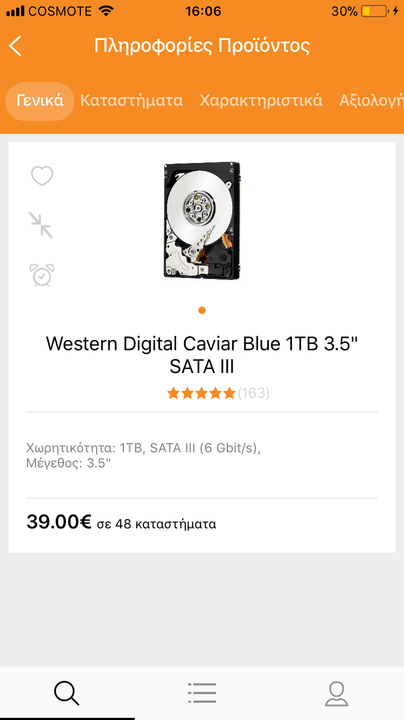Viewport: 404px width, 720px height.
Task: Tap the compare arrows icon
Action: click(41, 225)
